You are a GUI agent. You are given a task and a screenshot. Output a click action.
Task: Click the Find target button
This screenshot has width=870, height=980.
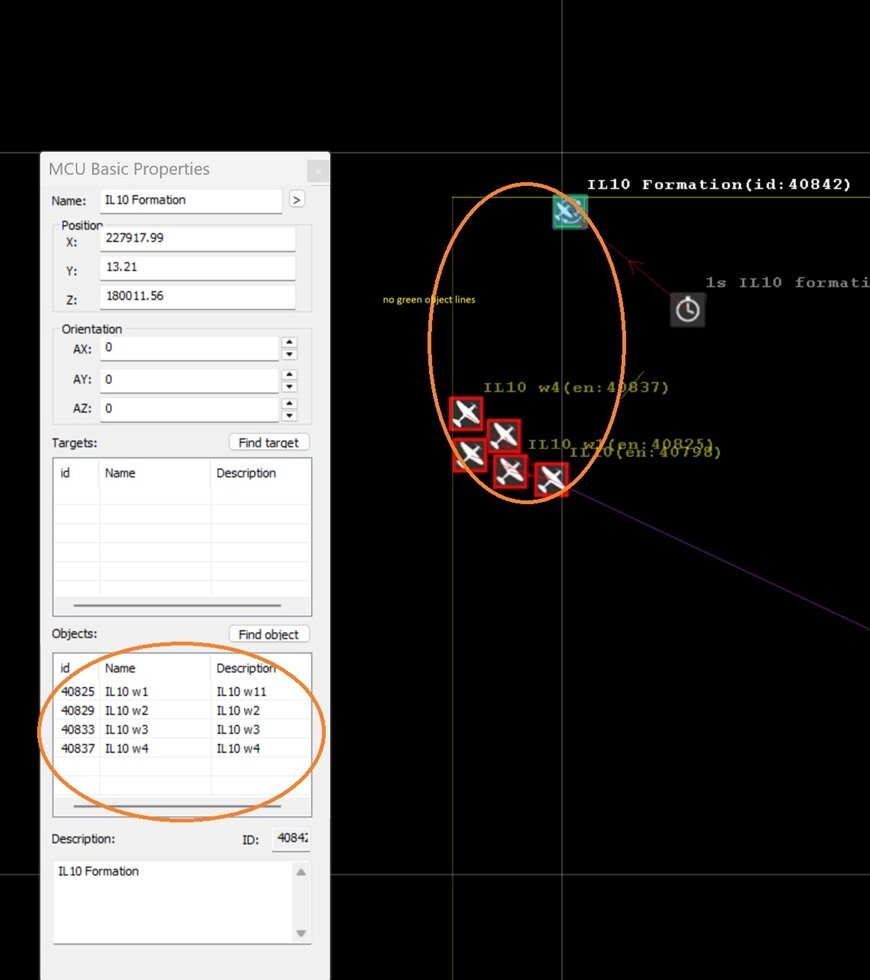point(269,442)
